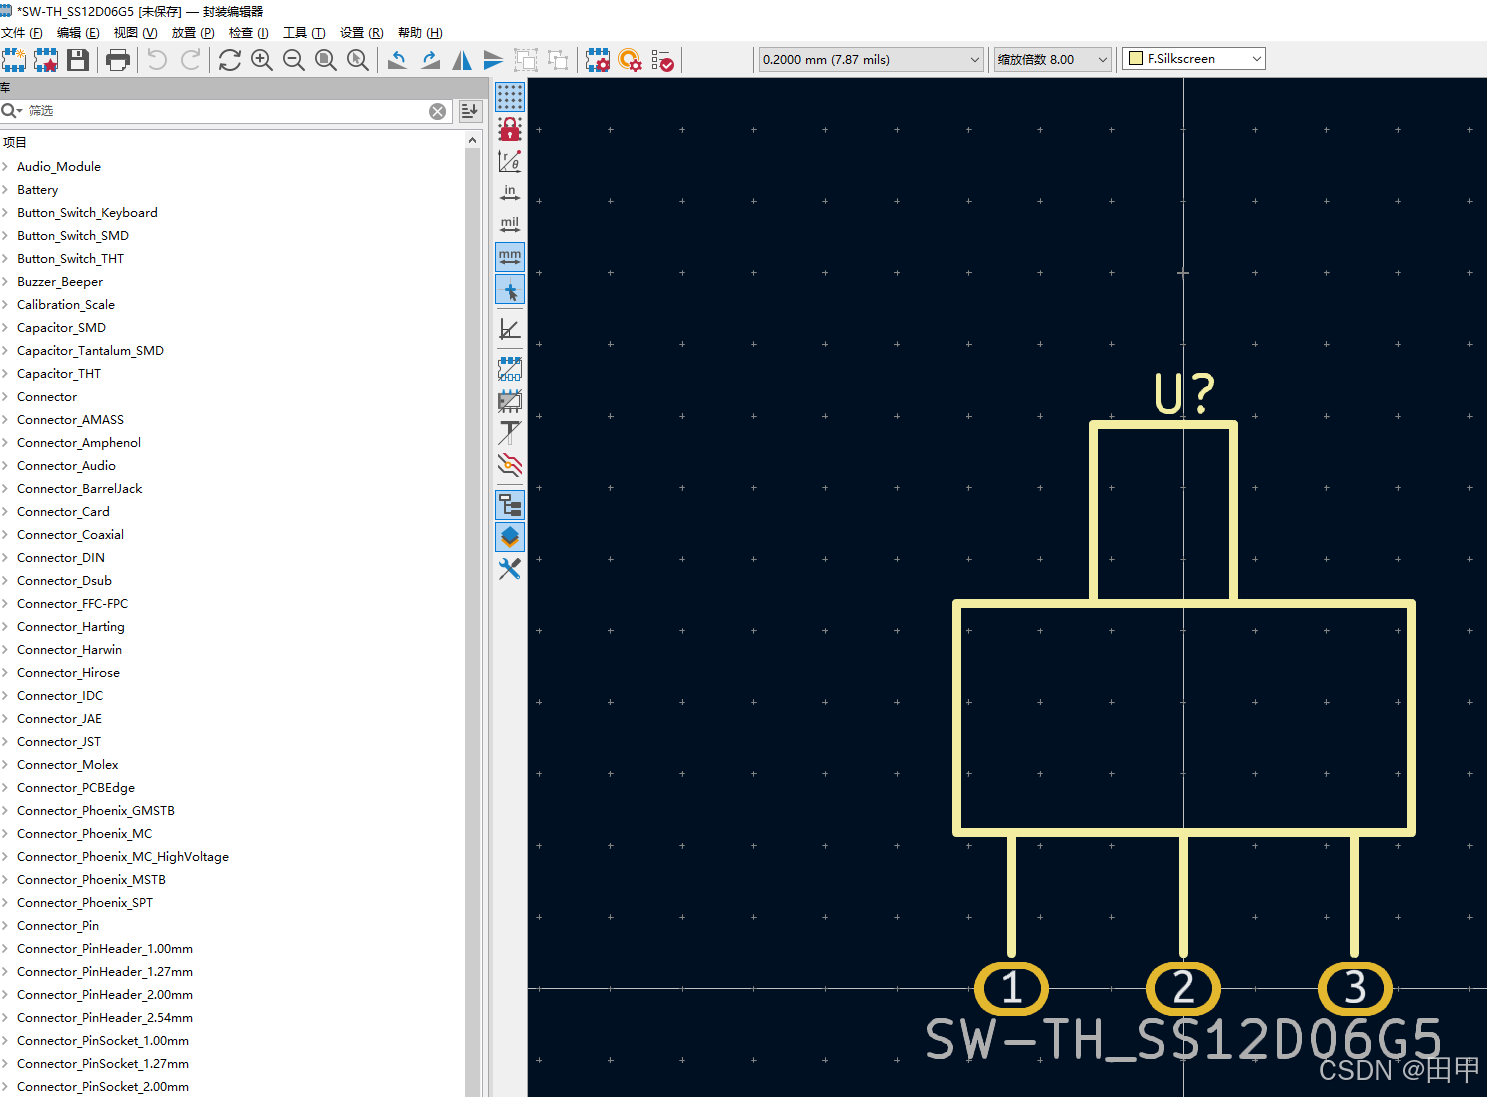Open the Help menu (帮助)

pos(420,33)
